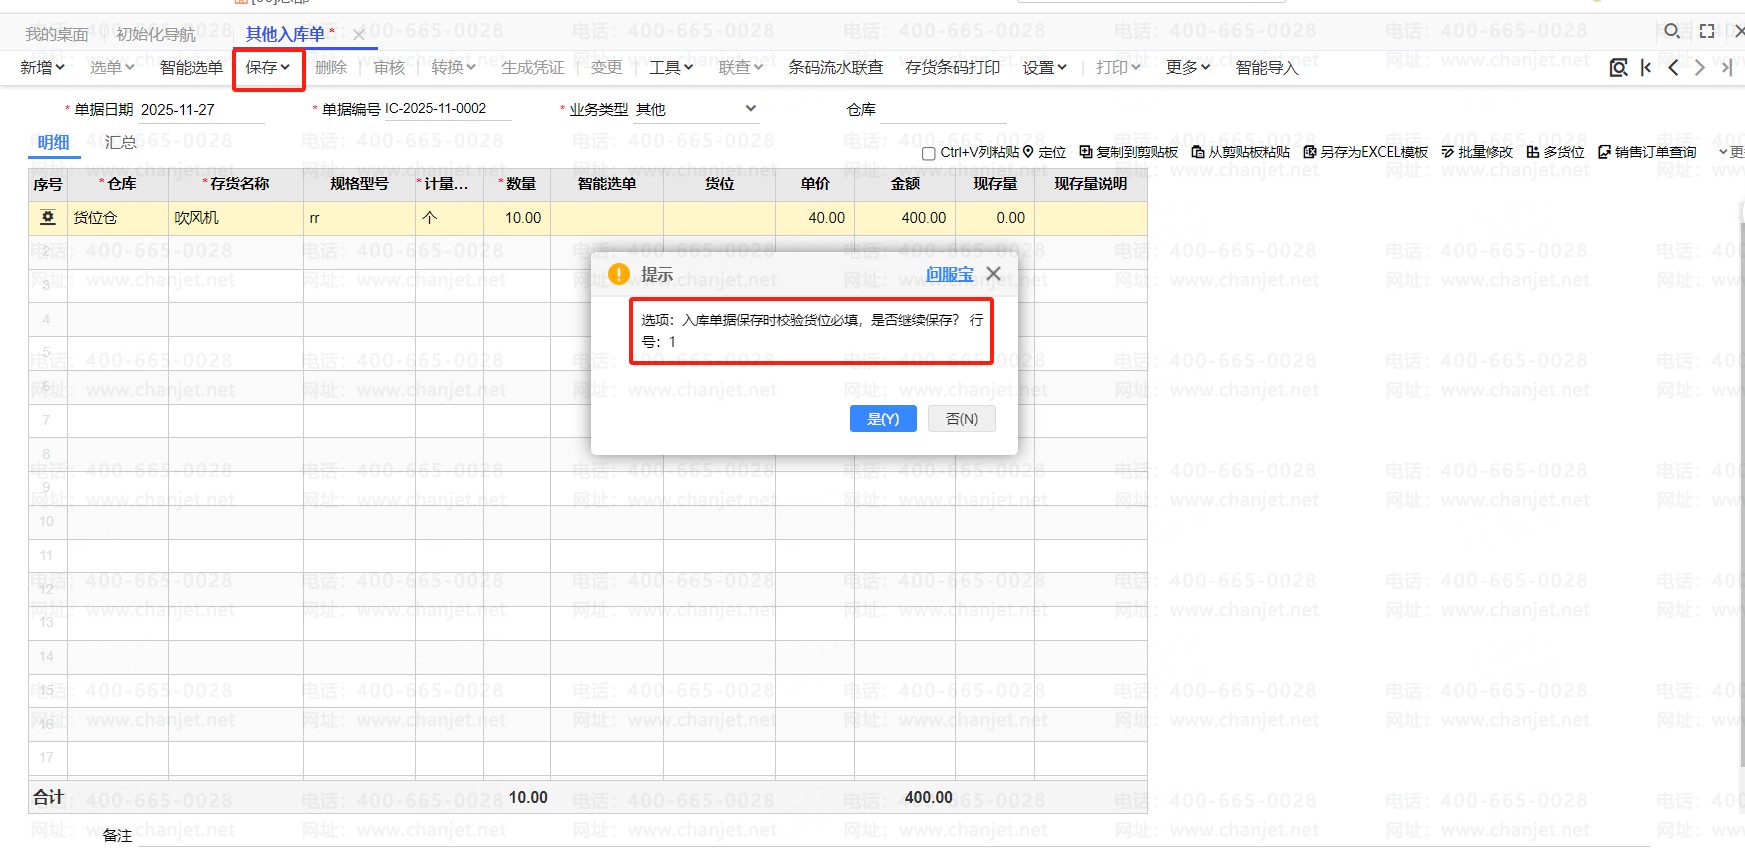
Task: Select cell 吹风机 in 存货名称 column
Action: [x=236, y=218]
